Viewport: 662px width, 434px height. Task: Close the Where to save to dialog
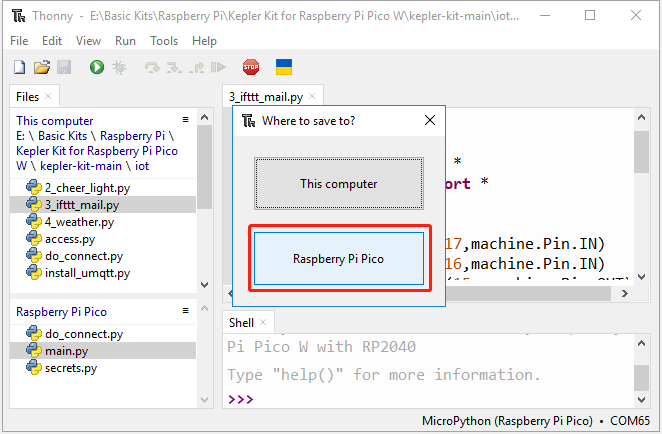pyautogui.click(x=430, y=120)
